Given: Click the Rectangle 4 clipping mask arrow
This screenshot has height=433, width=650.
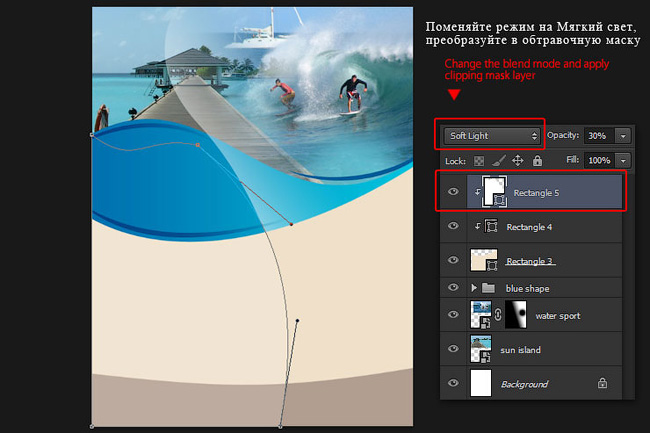Looking at the screenshot, I should click(x=478, y=226).
